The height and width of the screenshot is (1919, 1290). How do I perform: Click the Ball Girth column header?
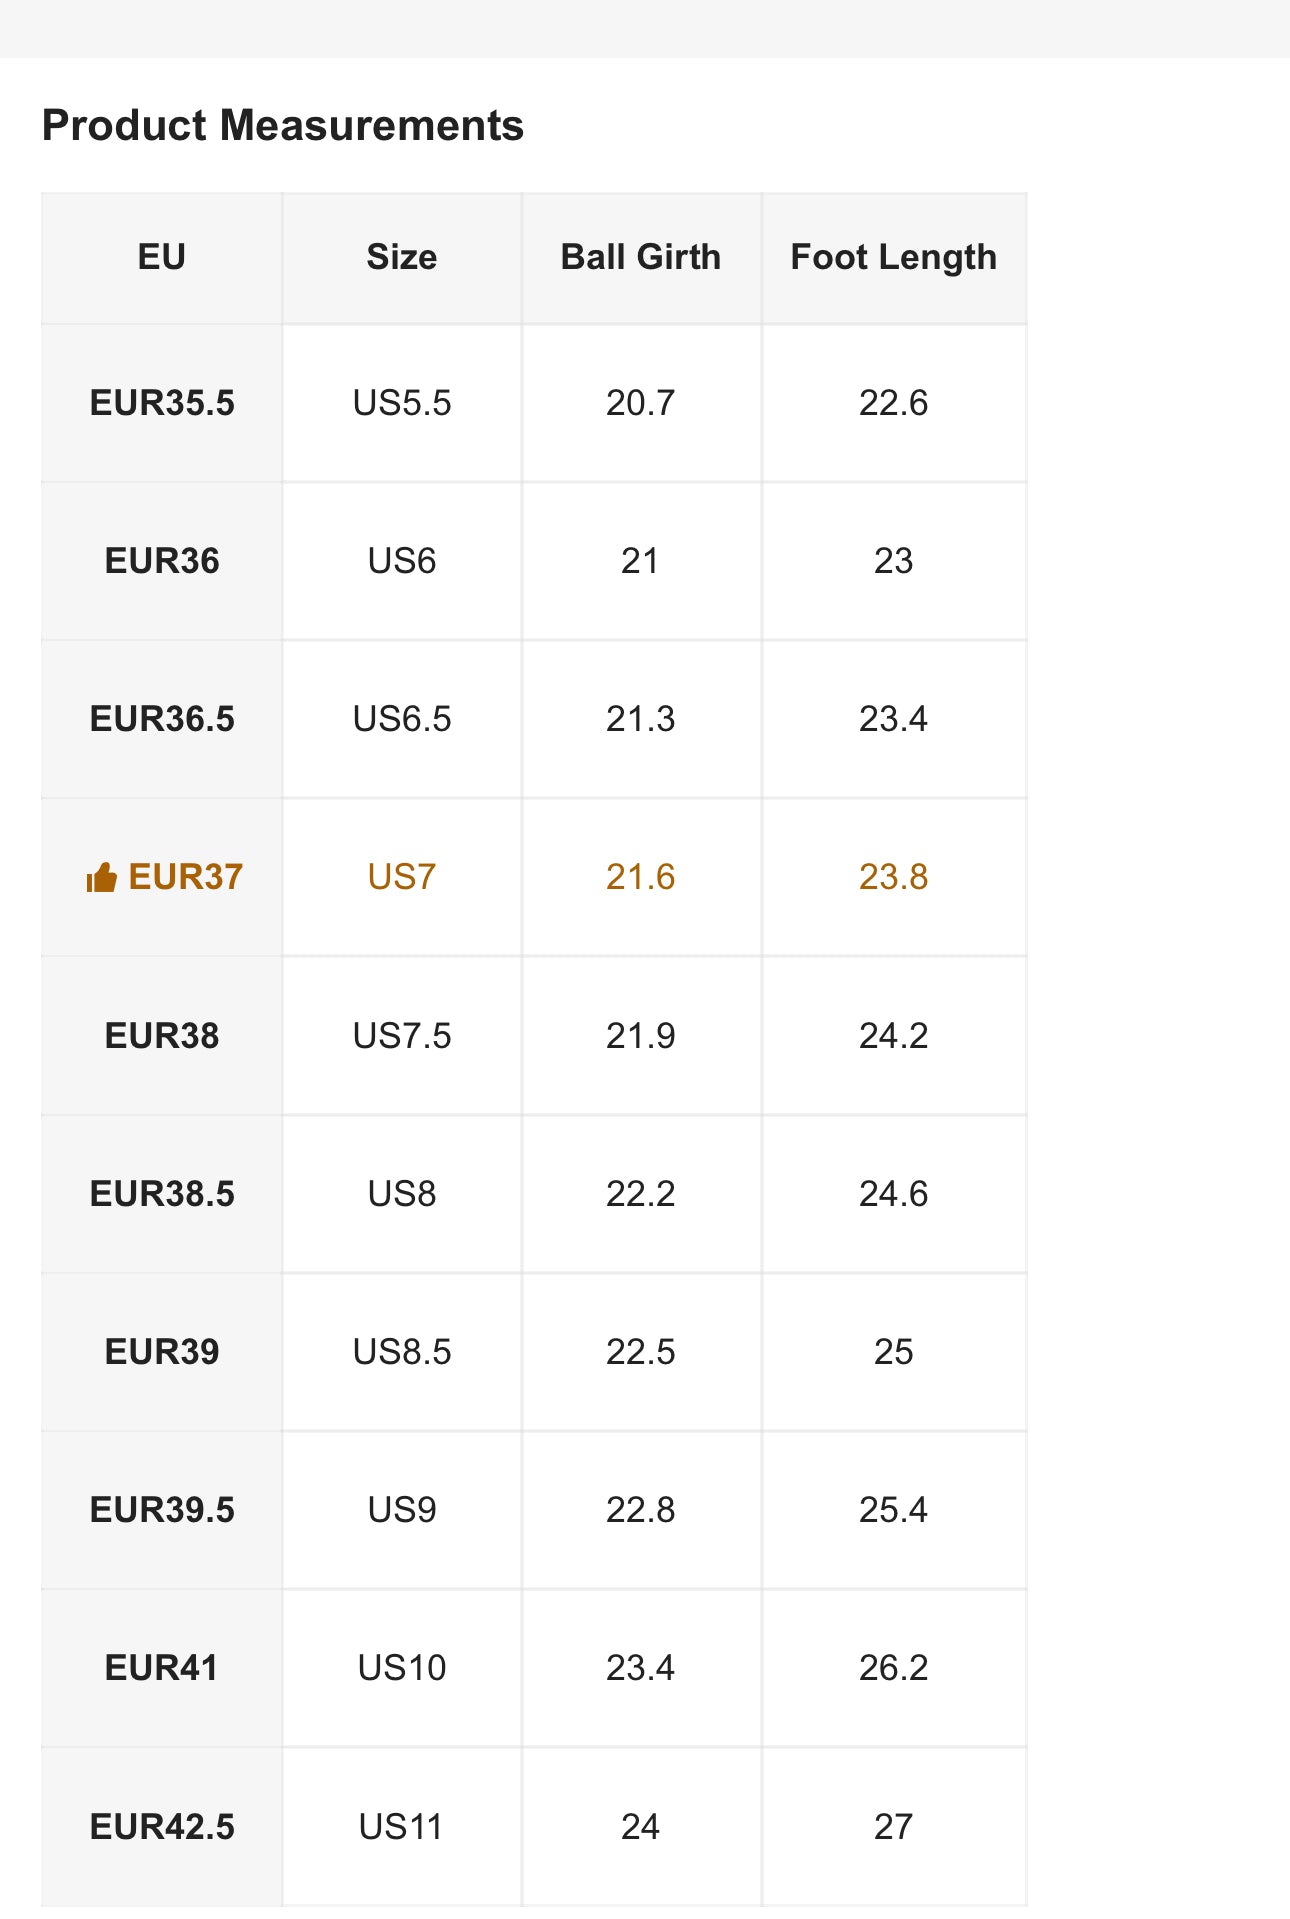[640, 257]
